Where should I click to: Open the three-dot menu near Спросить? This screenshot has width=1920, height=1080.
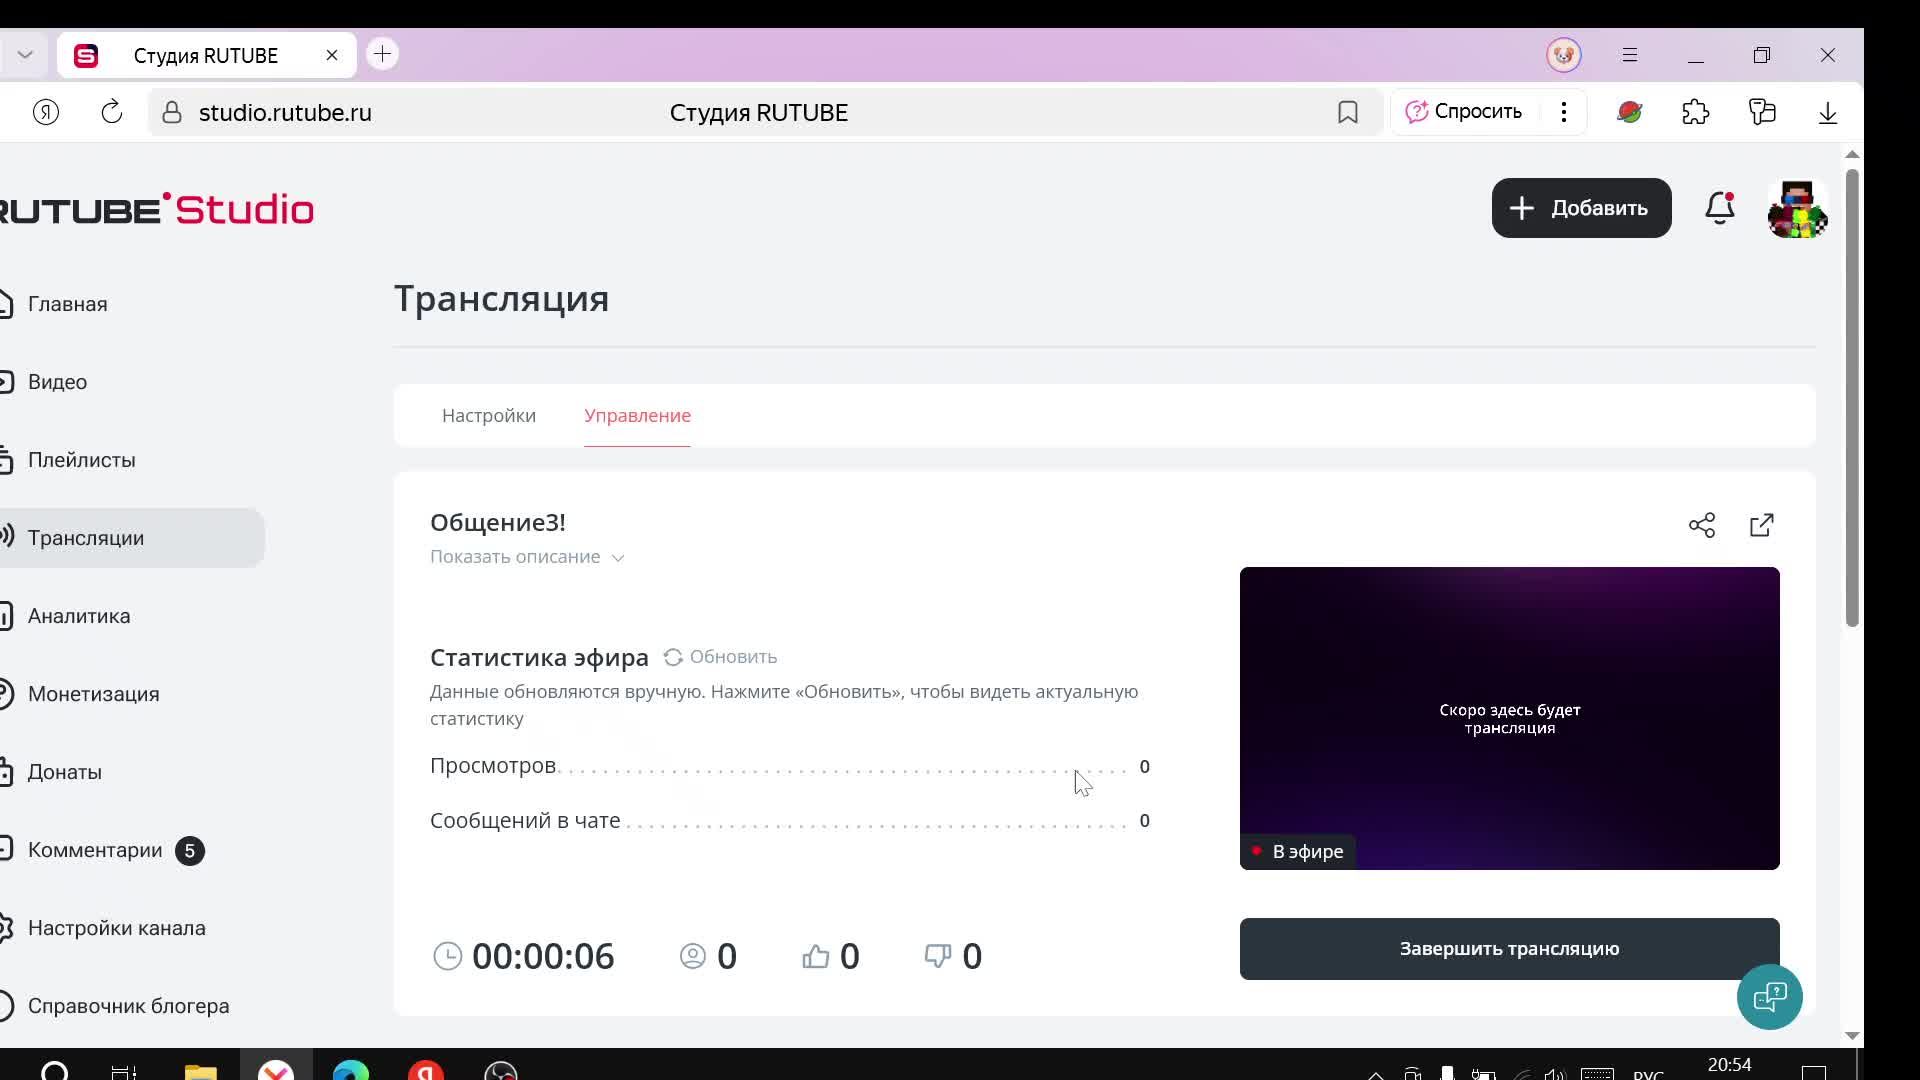(x=1563, y=112)
